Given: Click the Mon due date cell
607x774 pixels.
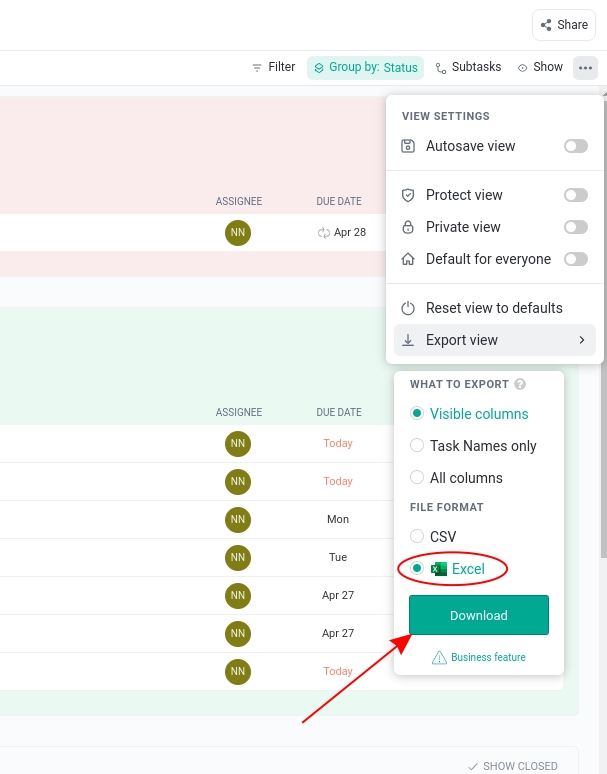Looking at the screenshot, I should tap(338, 519).
